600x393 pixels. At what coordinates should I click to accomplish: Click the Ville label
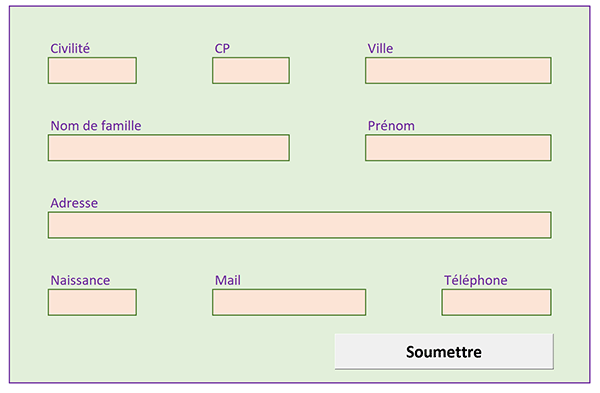tap(380, 49)
